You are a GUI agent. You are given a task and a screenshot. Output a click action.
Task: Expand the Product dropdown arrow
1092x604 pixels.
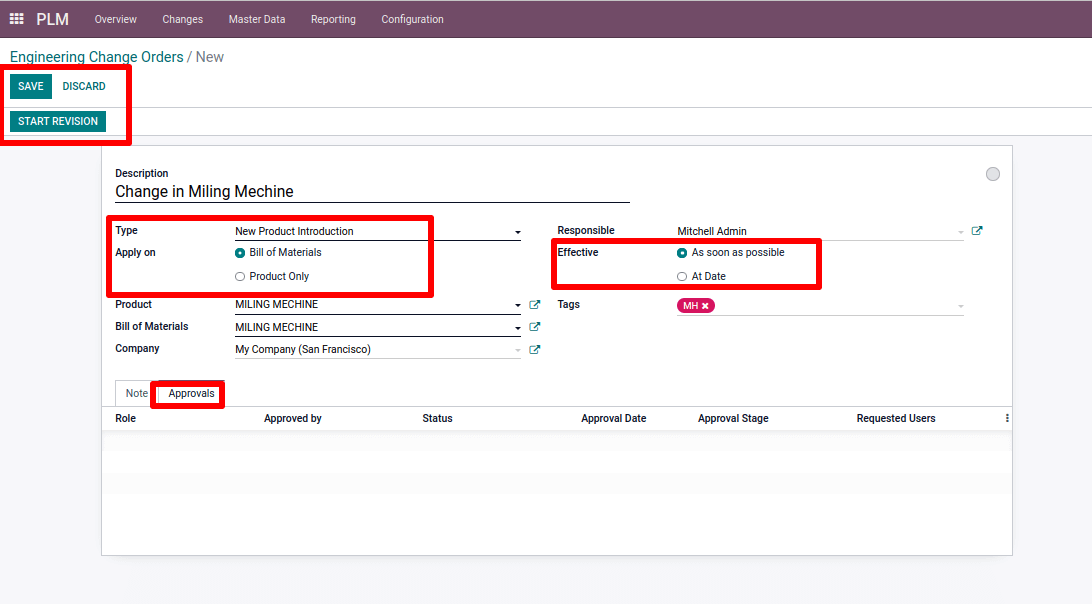[x=517, y=305]
